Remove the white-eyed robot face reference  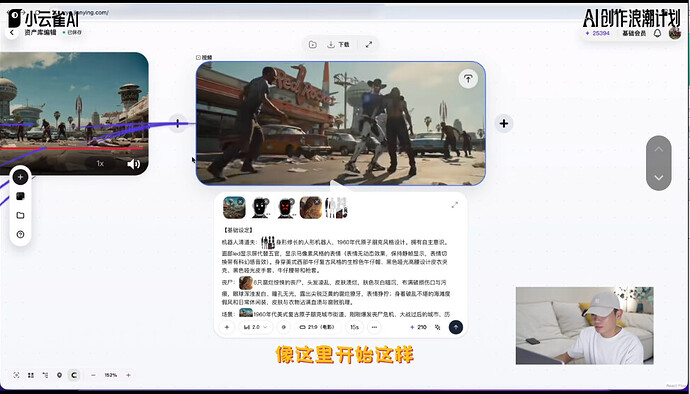click(x=266, y=201)
